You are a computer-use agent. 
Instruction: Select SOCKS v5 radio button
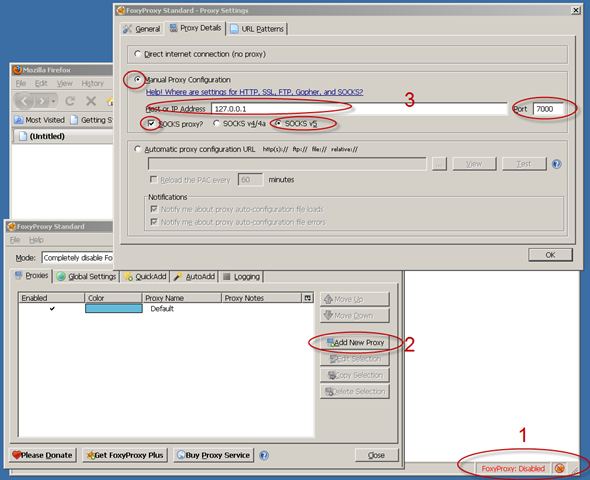[x=278, y=123]
